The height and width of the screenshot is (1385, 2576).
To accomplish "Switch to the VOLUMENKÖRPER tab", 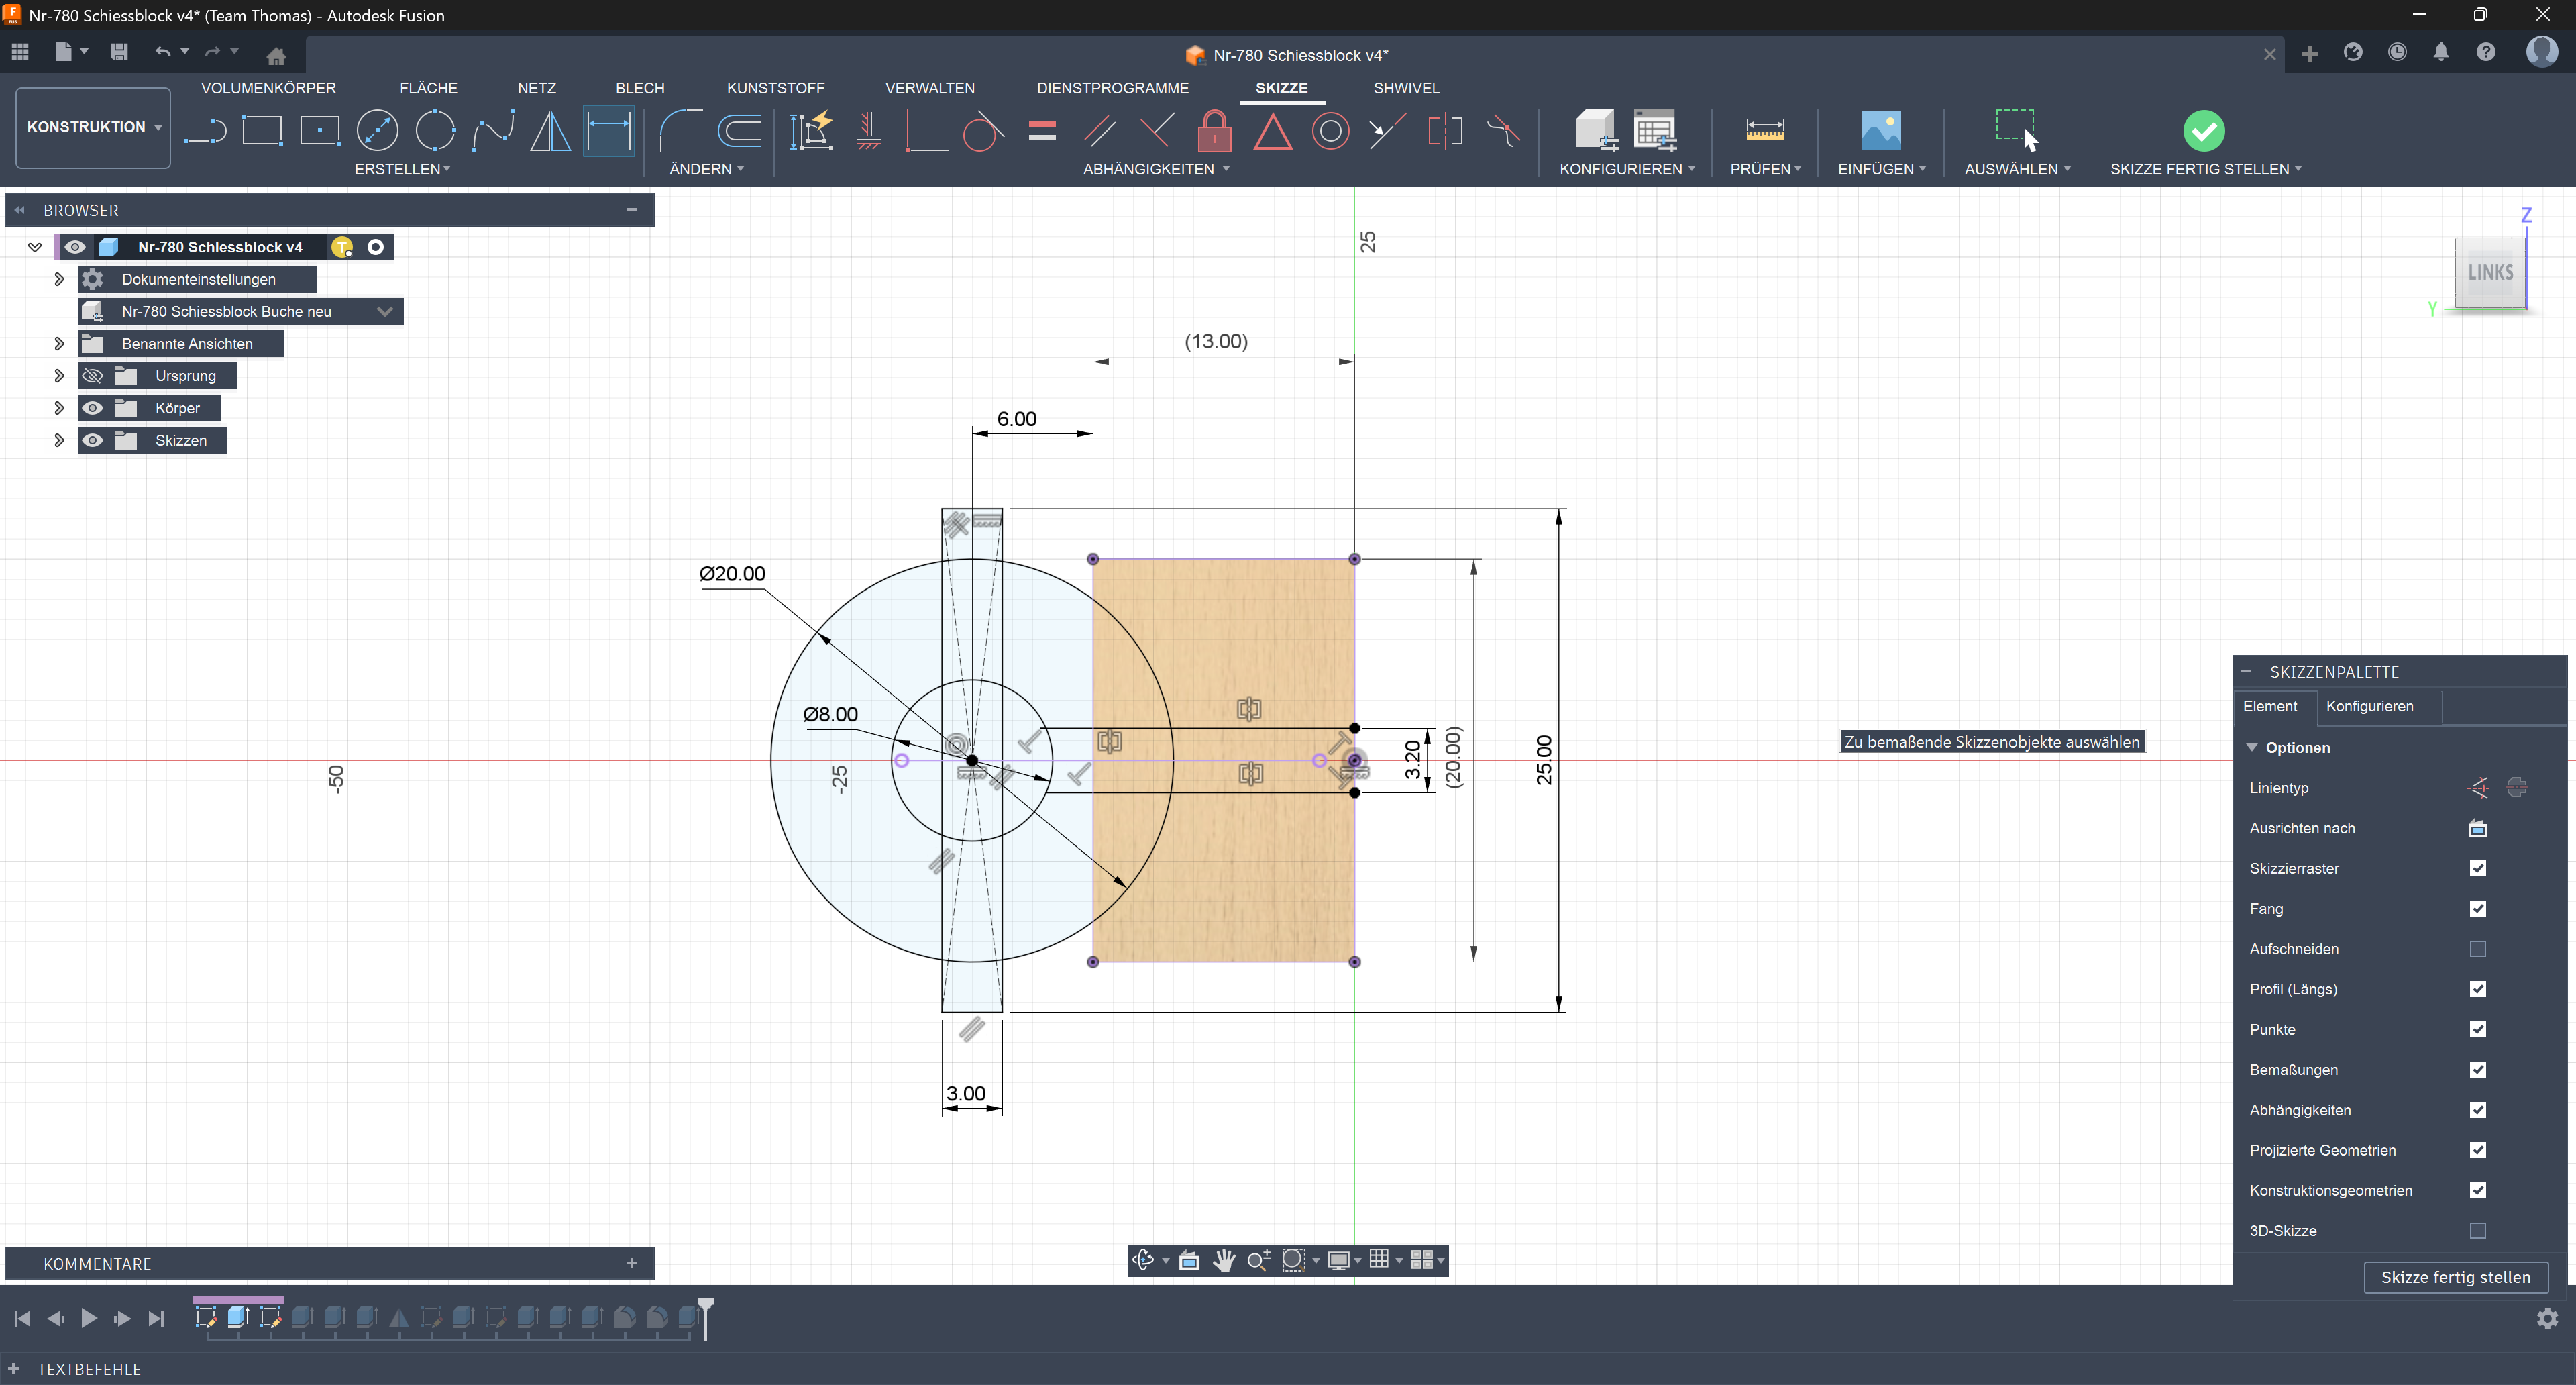I will (x=268, y=88).
